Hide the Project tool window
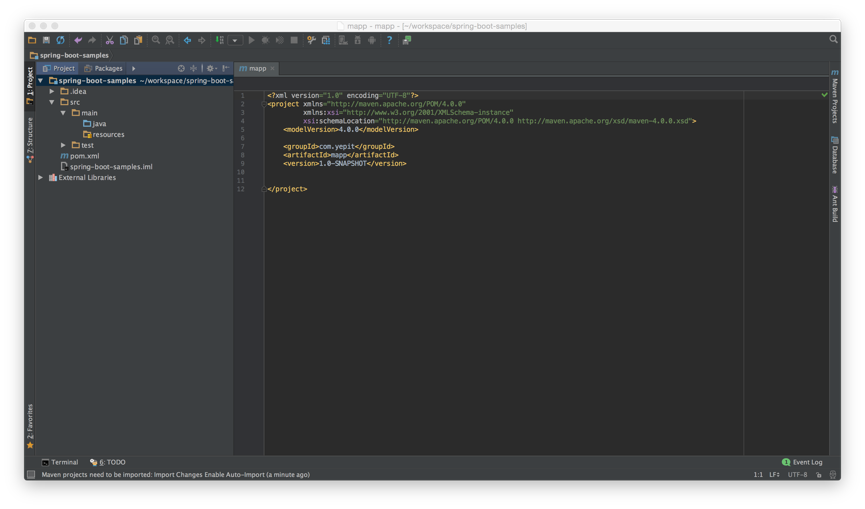Image resolution: width=865 pixels, height=509 pixels. [225, 68]
